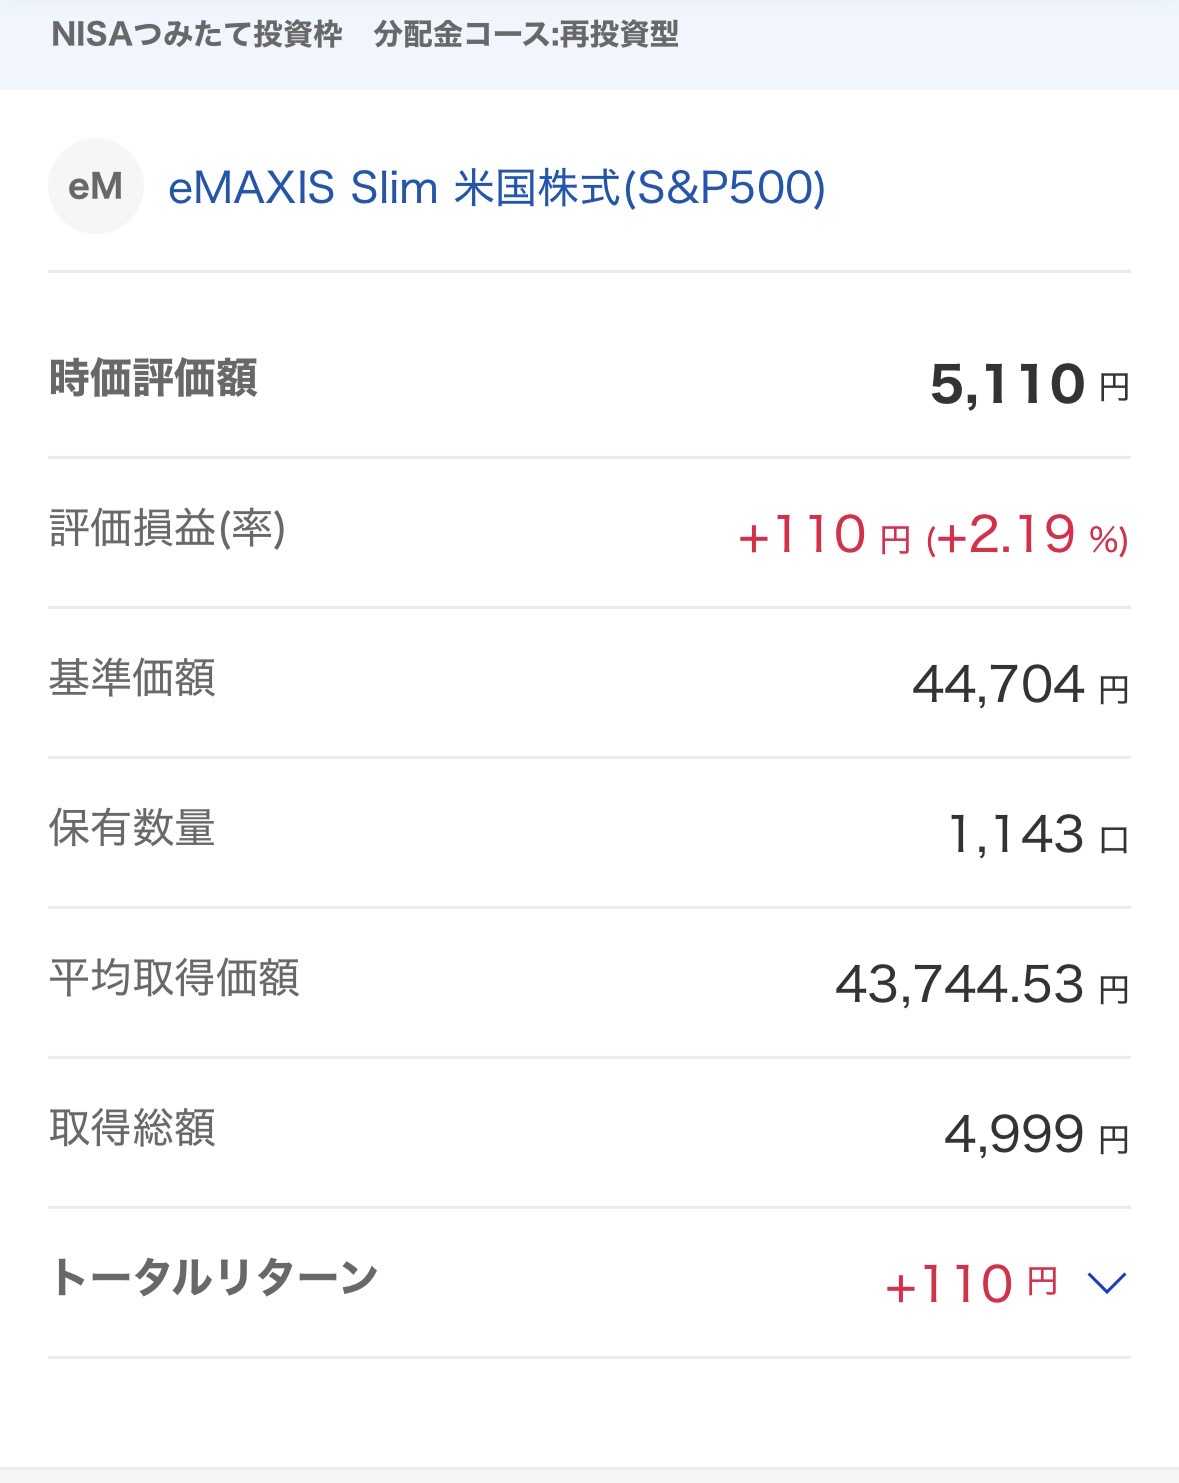Select the 43,744.53 円 average cost
Screen dimensions: 1179x1483
coord(983,985)
